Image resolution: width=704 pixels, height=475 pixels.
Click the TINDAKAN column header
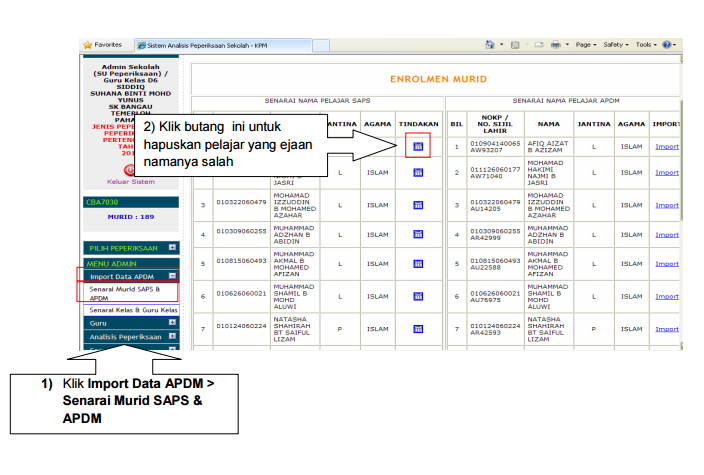coord(418,124)
